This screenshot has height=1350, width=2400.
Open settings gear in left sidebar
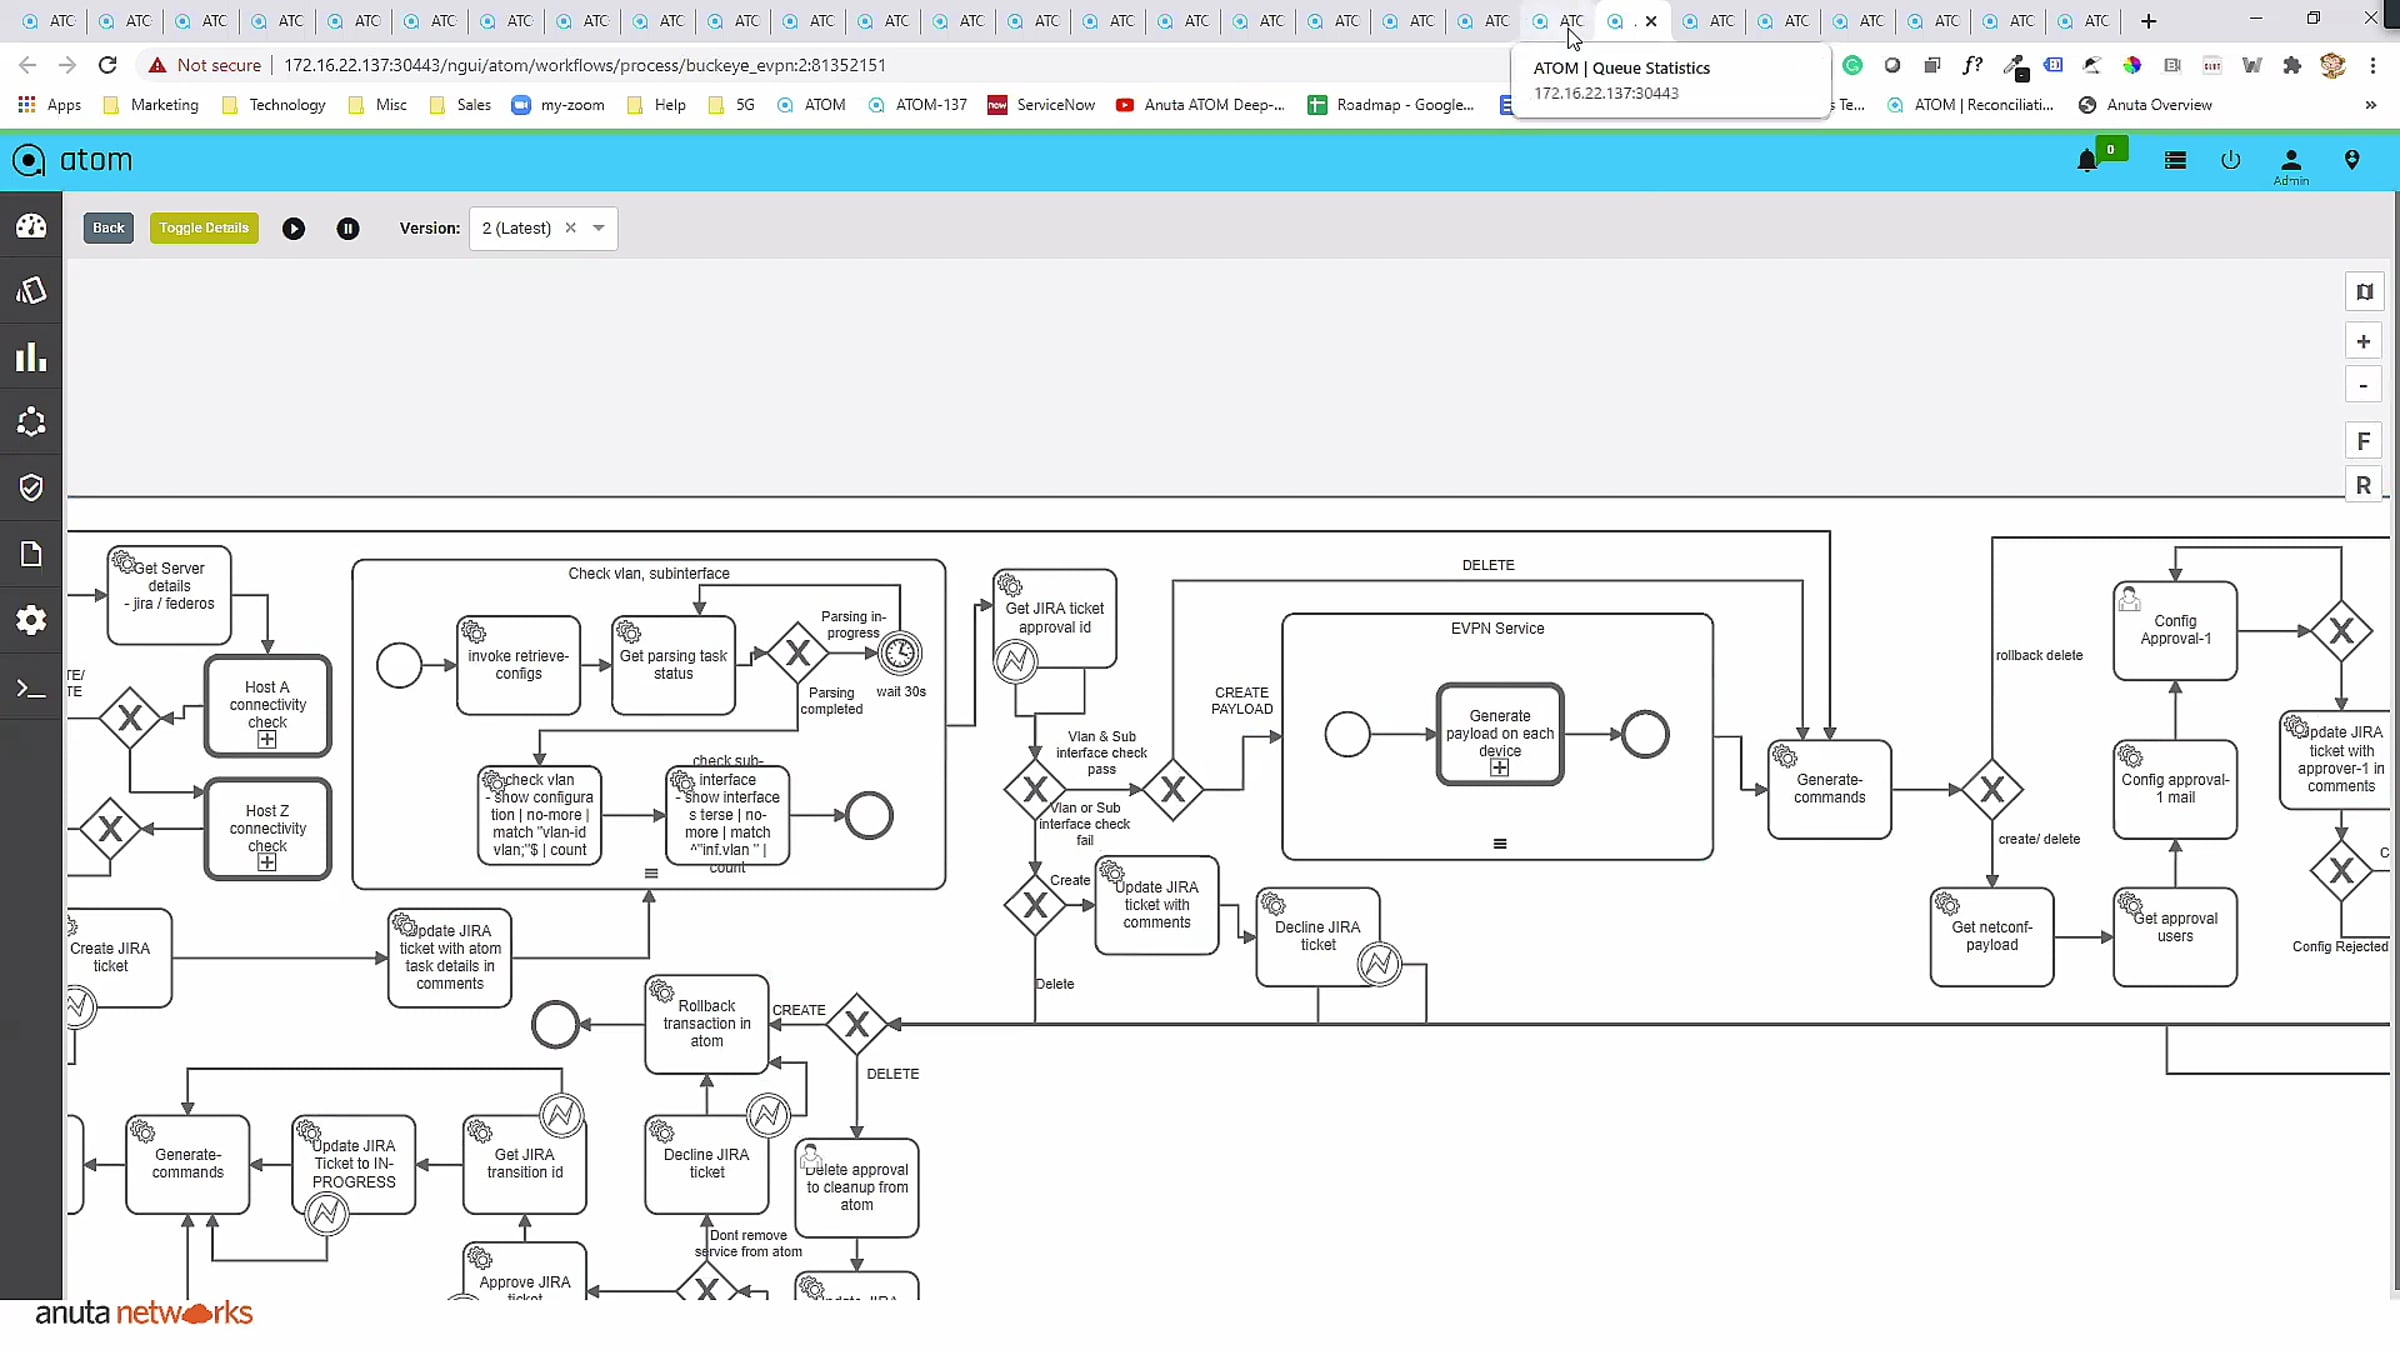(31, 620)
